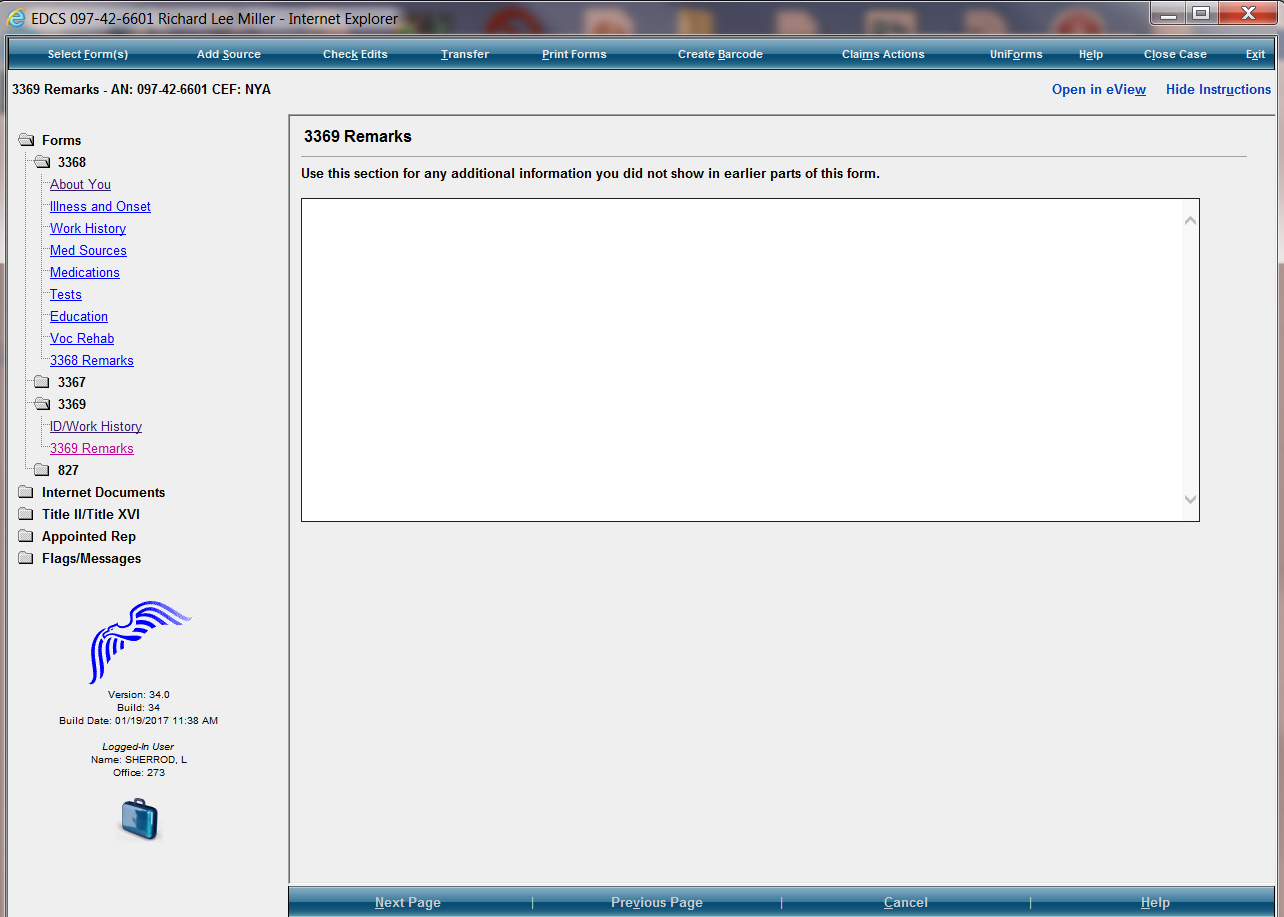
Task: Collapse the Forms folder icon
Action: click(26, 140)
